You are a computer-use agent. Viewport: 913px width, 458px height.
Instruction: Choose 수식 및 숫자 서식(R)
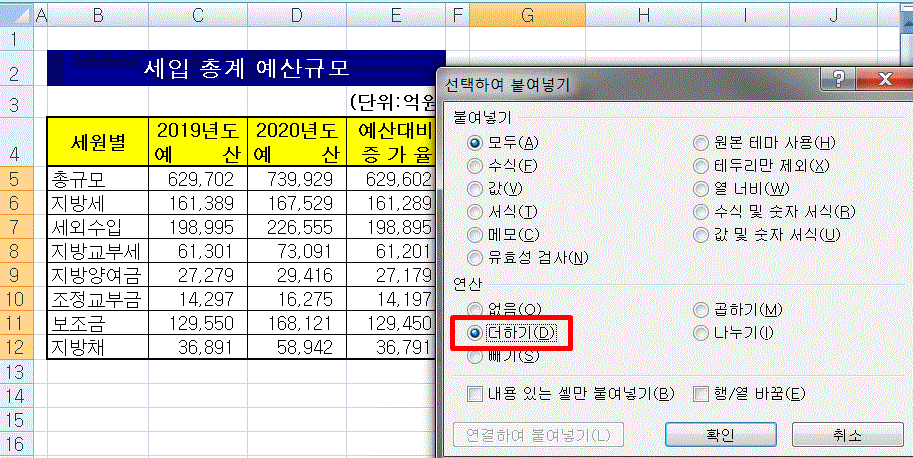(774, 212)
